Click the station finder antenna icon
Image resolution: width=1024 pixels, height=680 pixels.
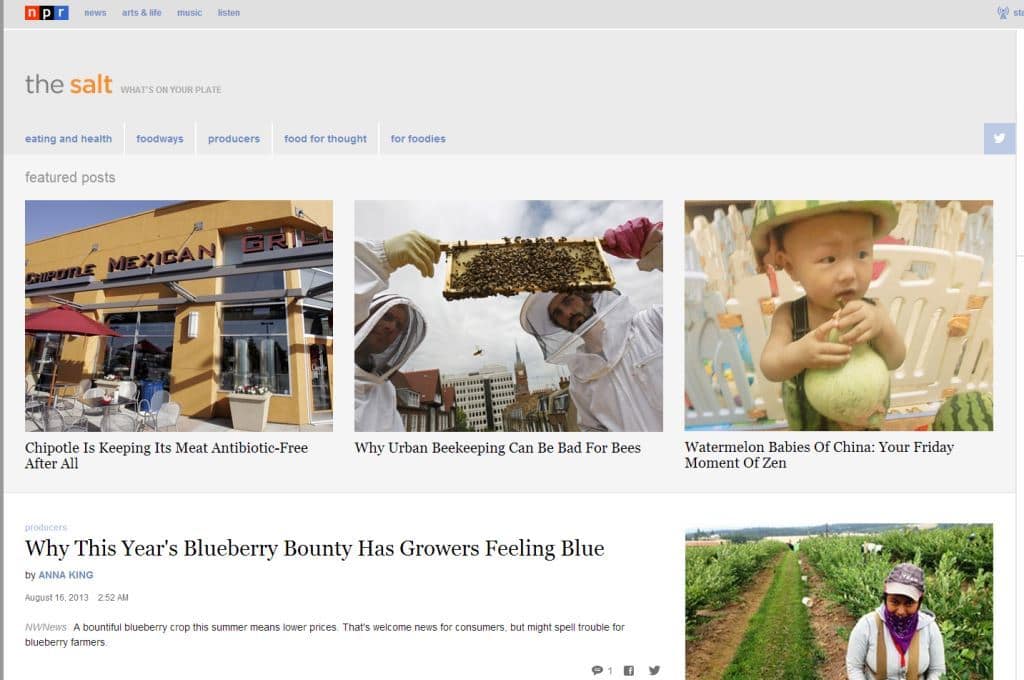tap(1002, 12)
